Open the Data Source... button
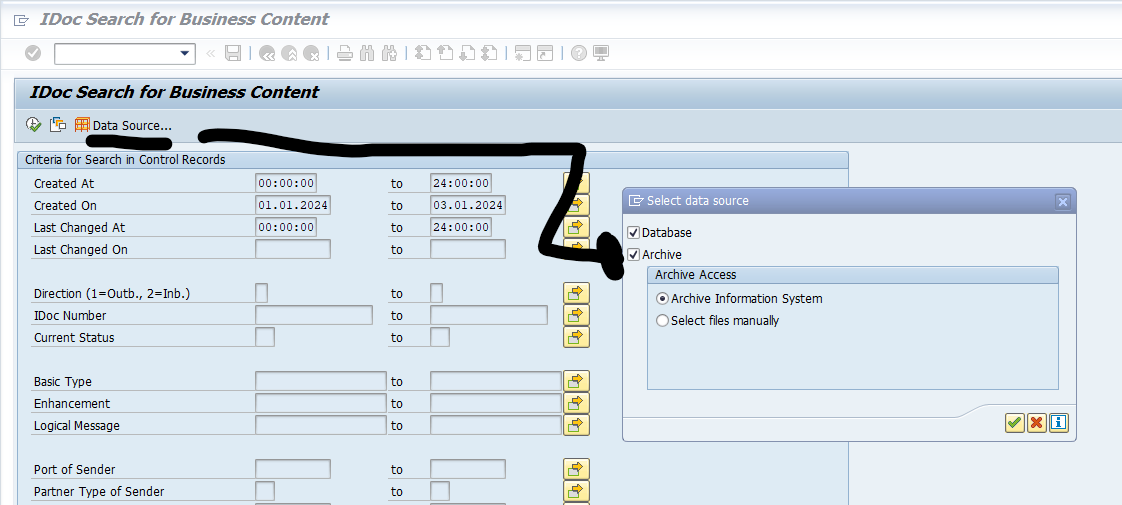This screenshot has width=1122, height=505. tap(123, 125)
